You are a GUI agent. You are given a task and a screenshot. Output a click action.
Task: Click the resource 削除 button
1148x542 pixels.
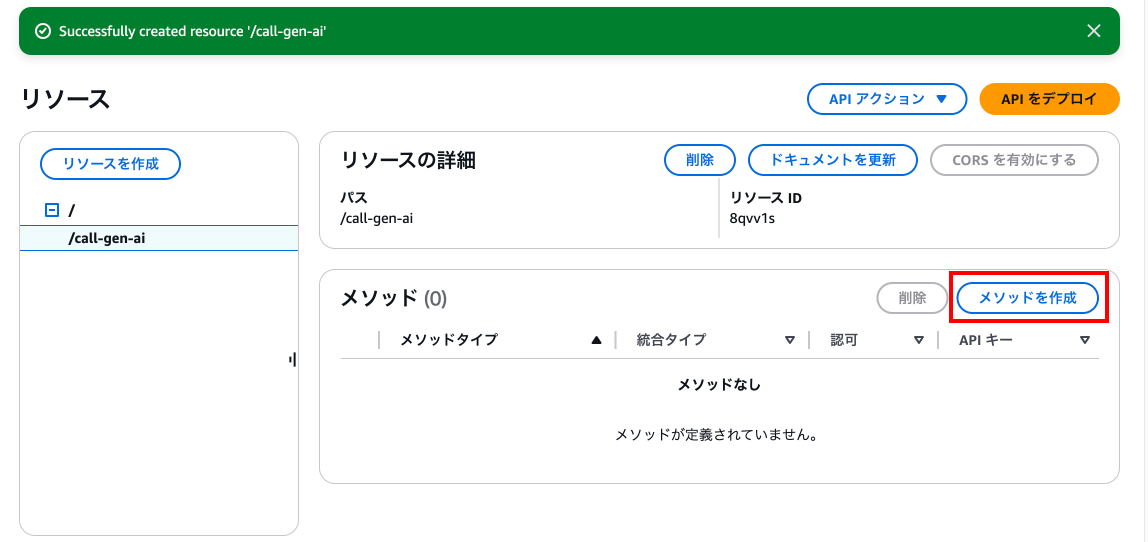700,160
